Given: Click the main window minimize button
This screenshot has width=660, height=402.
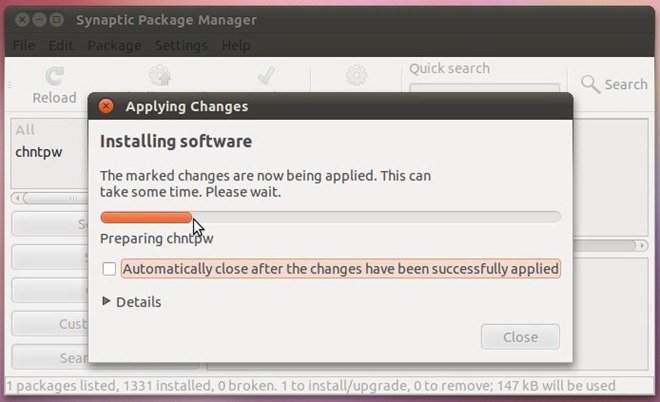Looking at the screenshot, I should (40, 20).
